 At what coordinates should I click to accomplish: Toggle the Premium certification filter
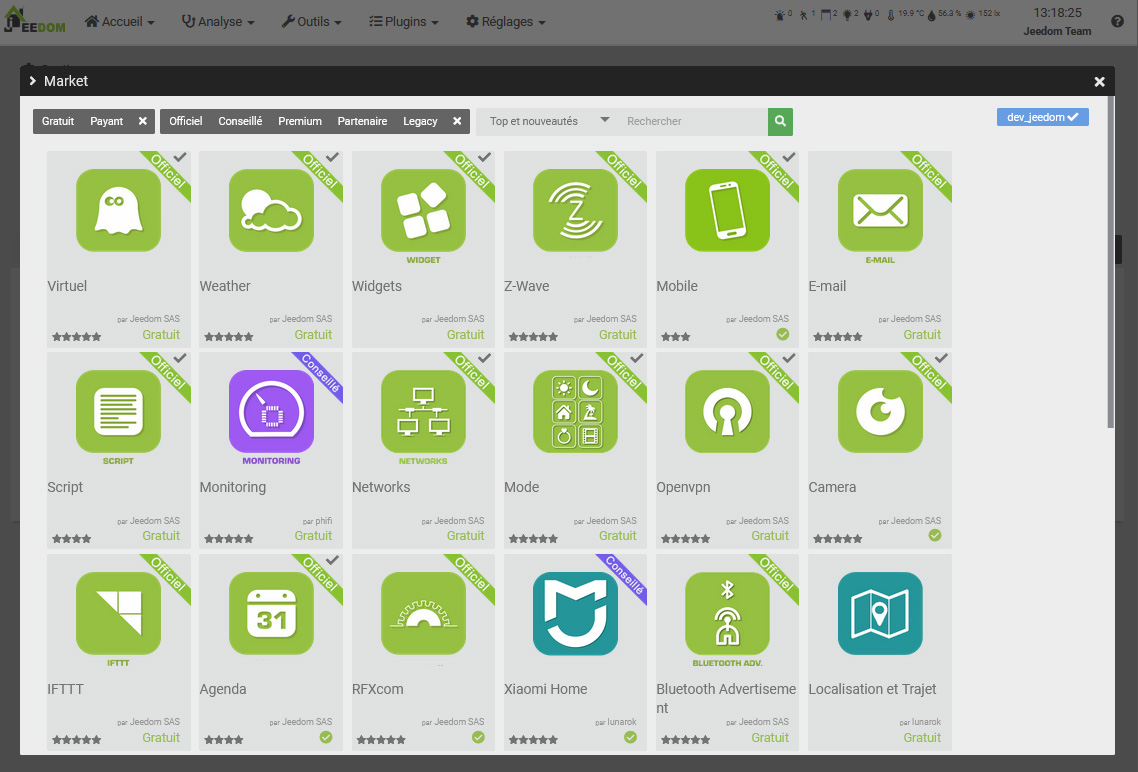(300, 121)
